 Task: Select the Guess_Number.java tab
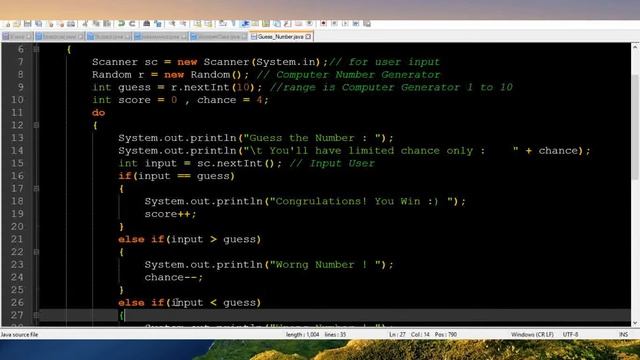(x=281, y=37)
